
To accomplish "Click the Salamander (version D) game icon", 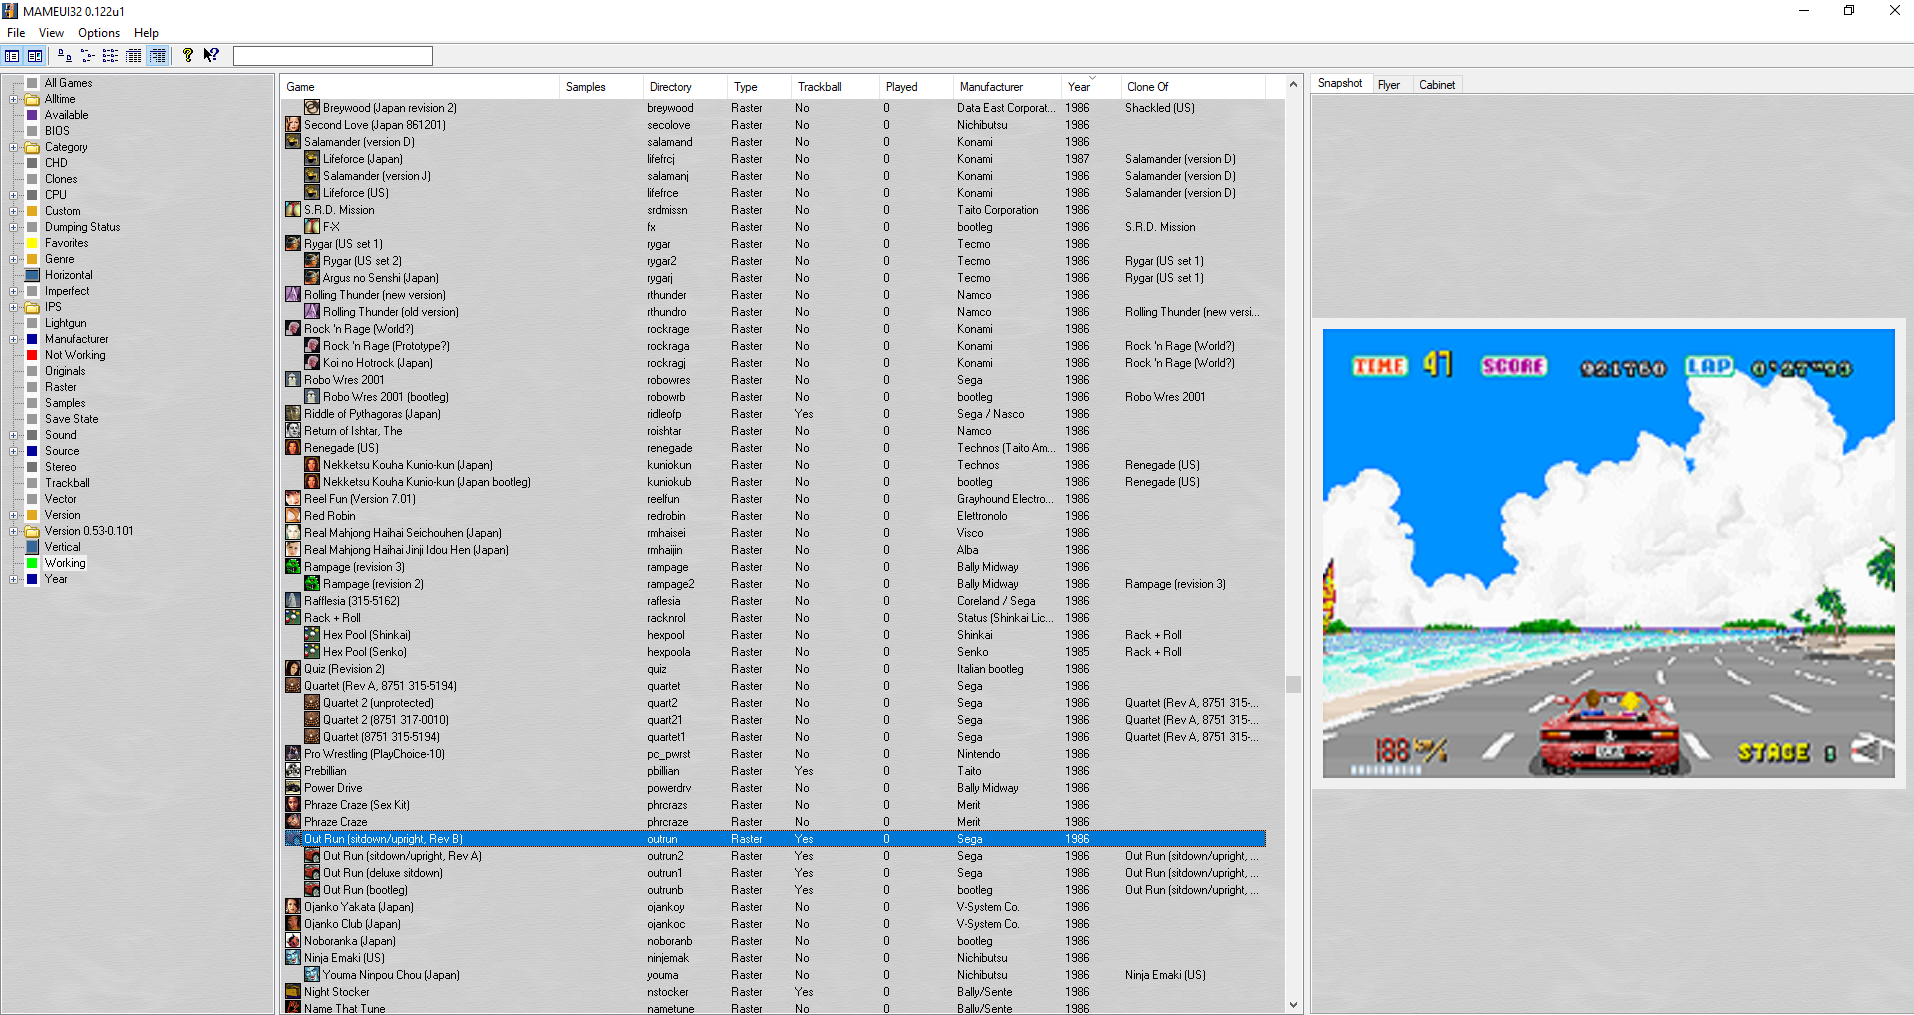I will pos(293,142).
